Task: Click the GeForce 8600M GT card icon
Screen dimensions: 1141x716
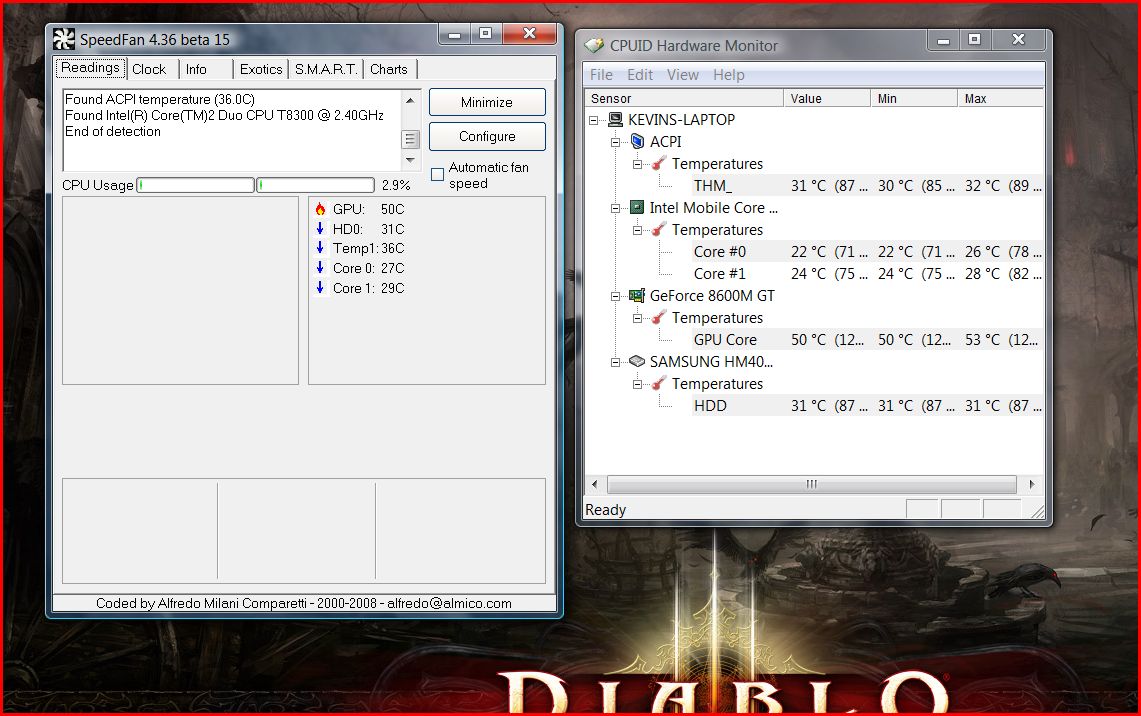Action: tap(637, 295)
